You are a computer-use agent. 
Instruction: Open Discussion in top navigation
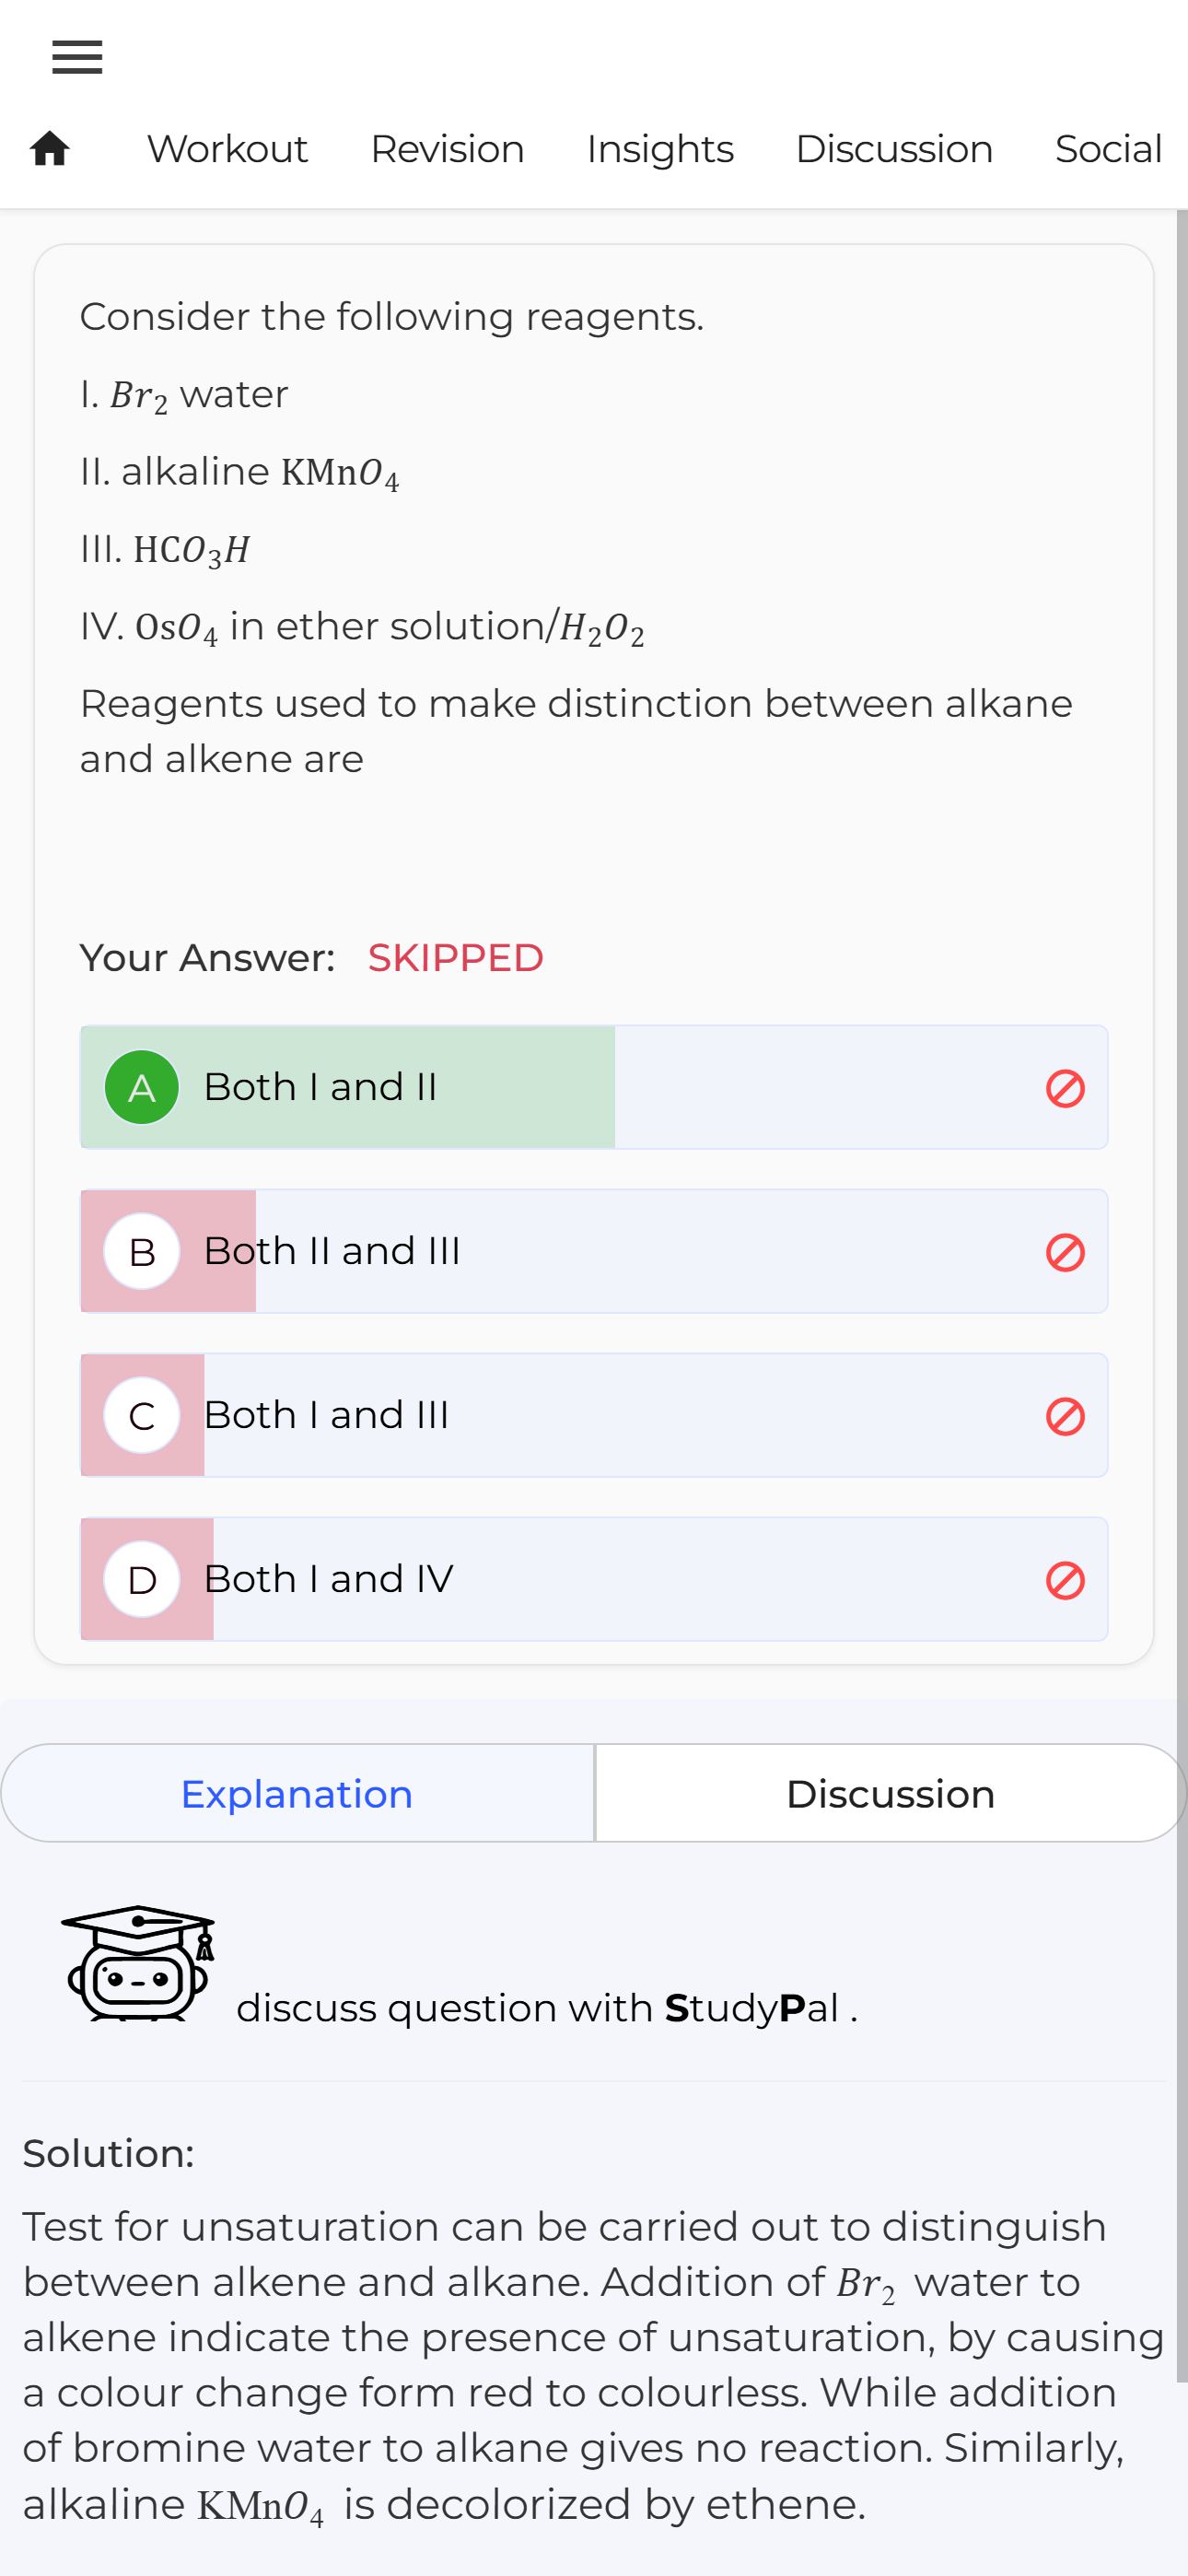point(894,149)
